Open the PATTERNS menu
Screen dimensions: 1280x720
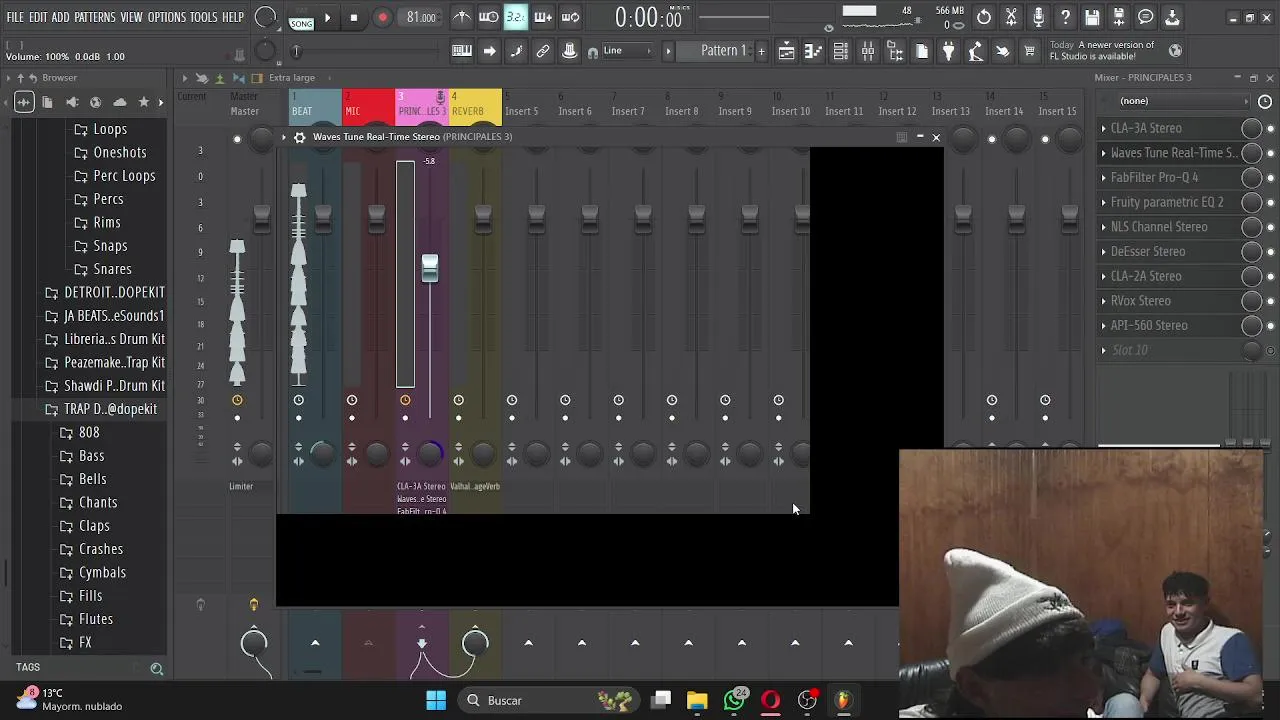(x=95, y=17)
